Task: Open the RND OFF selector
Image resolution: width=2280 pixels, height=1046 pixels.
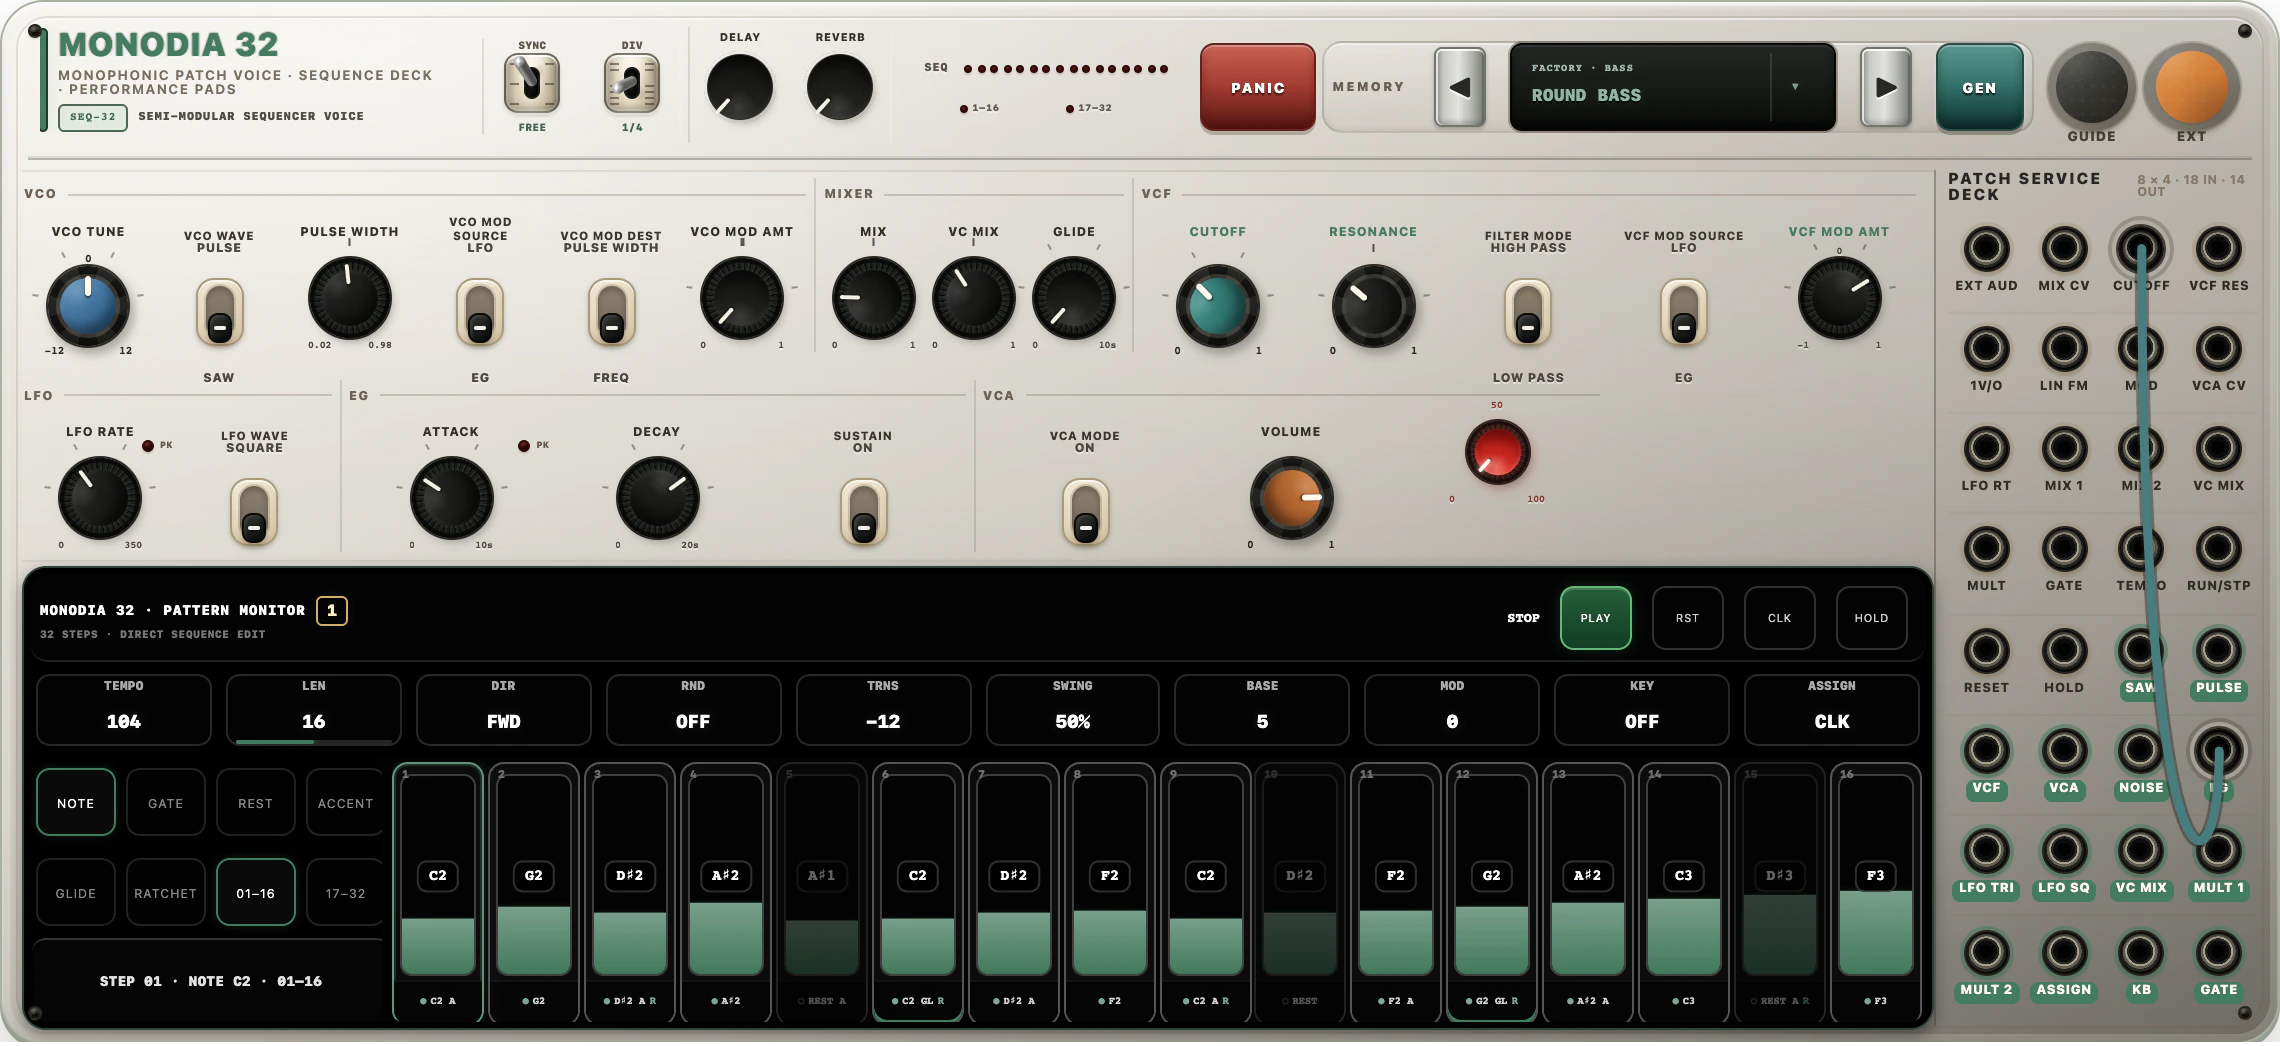Action: tap(693, 710)
